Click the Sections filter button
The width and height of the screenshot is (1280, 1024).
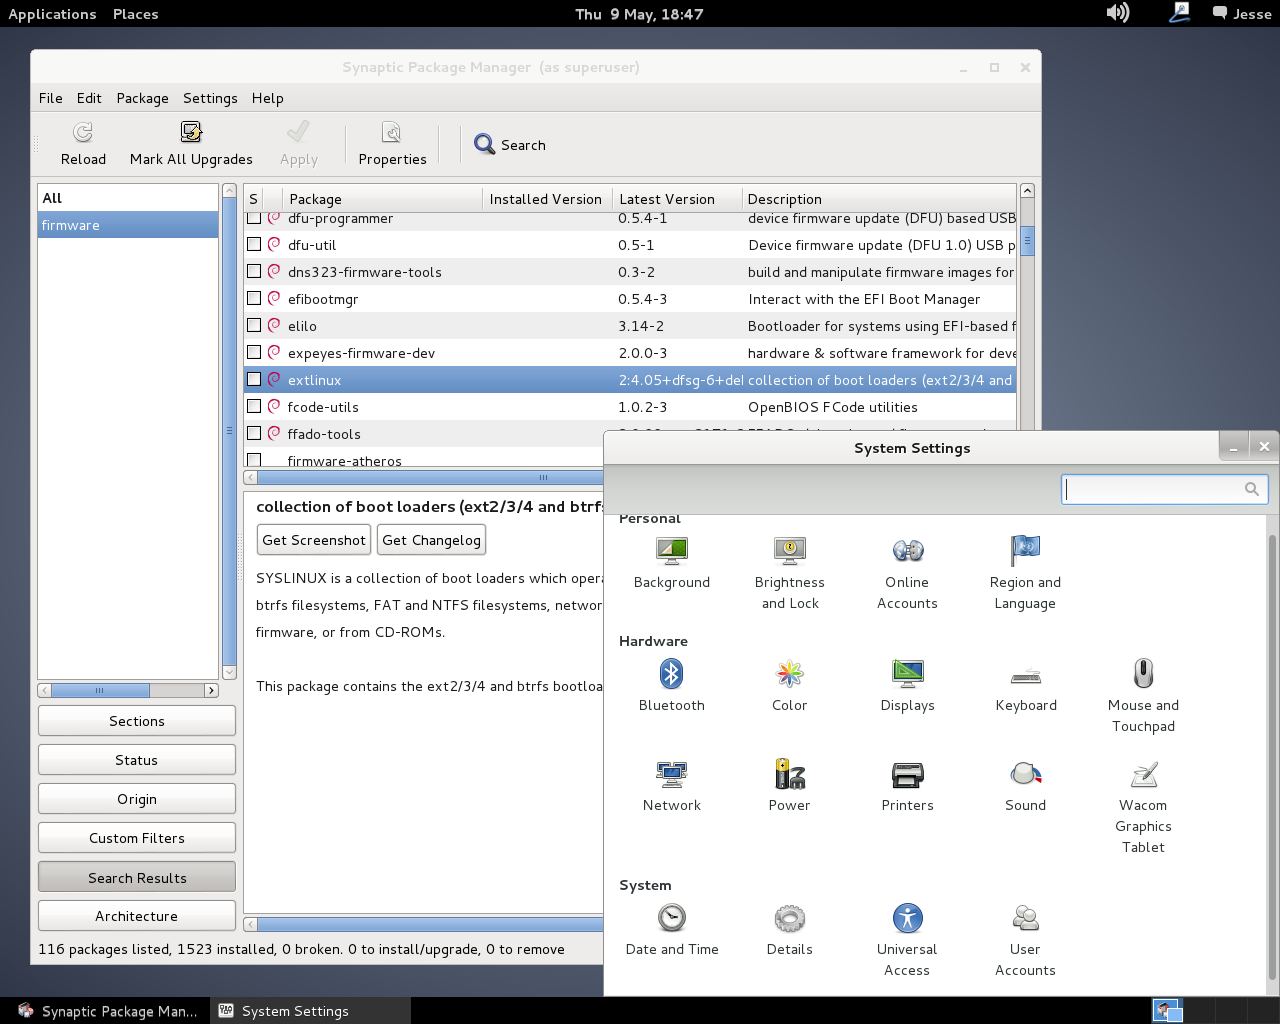pyautogui.click(x=137, y=721)
